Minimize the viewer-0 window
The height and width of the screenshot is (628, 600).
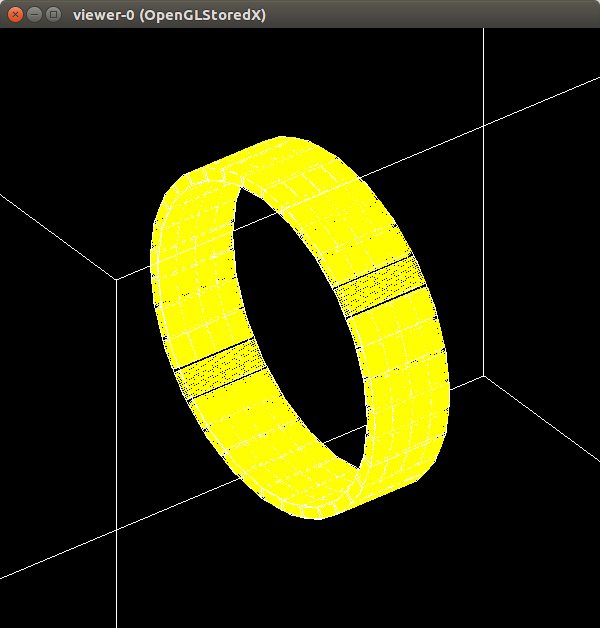point(34,15)
